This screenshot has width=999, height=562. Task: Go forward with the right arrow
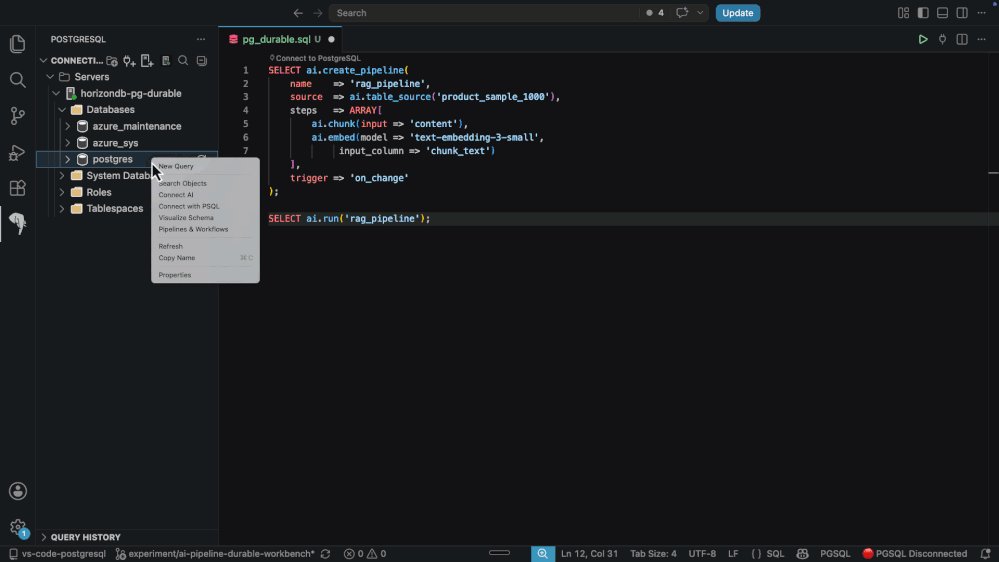point(317,13)
